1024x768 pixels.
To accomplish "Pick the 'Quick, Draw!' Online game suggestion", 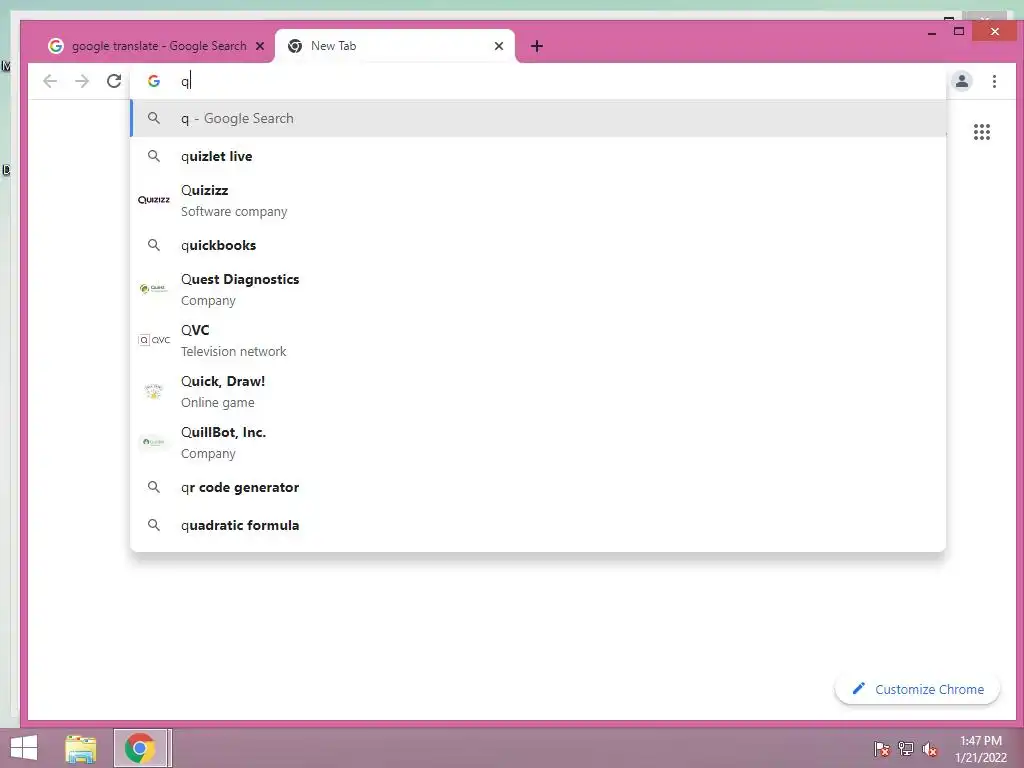I will 538,391.
